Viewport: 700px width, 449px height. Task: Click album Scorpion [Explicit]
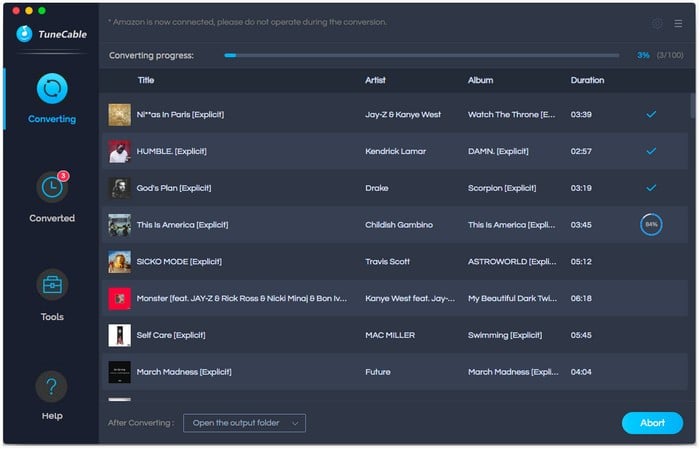point(502,188)
